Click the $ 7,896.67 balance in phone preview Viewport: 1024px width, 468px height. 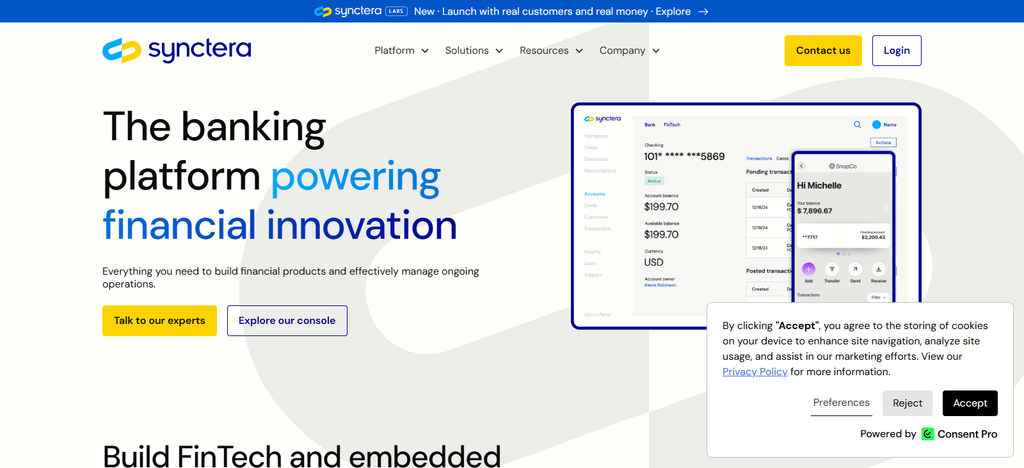coord(814,211)
